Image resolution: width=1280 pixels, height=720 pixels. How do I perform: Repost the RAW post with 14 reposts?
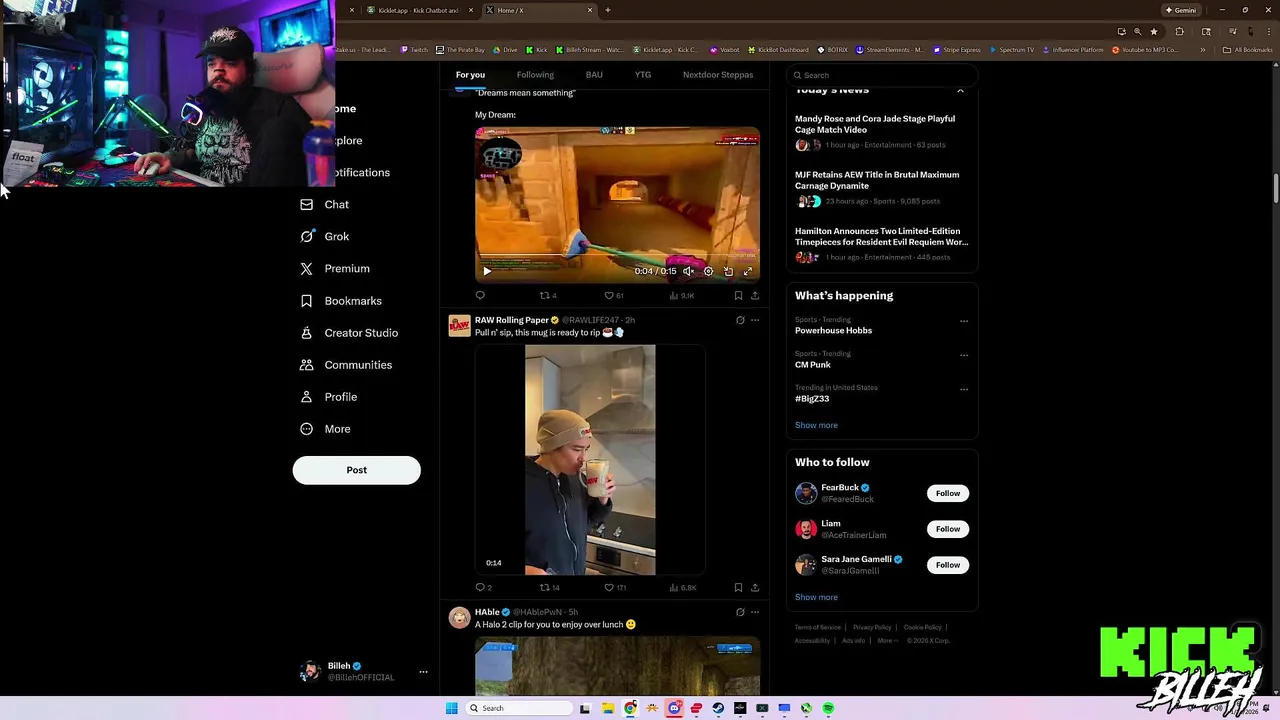click(549, 587)
